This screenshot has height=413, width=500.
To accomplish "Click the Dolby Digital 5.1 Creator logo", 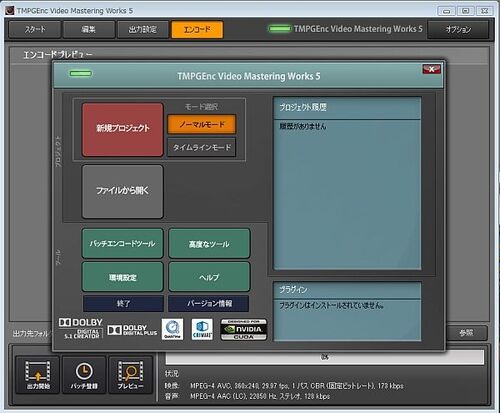I will 81,329.
